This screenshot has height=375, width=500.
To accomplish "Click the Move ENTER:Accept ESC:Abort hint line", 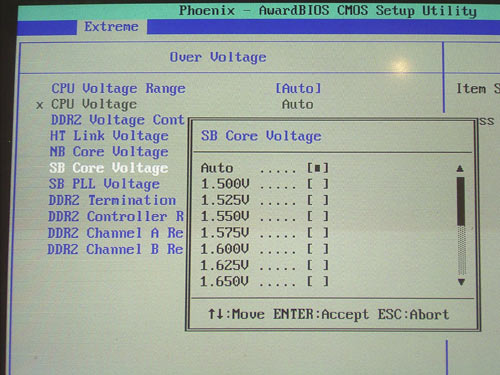I will point(328,314).
